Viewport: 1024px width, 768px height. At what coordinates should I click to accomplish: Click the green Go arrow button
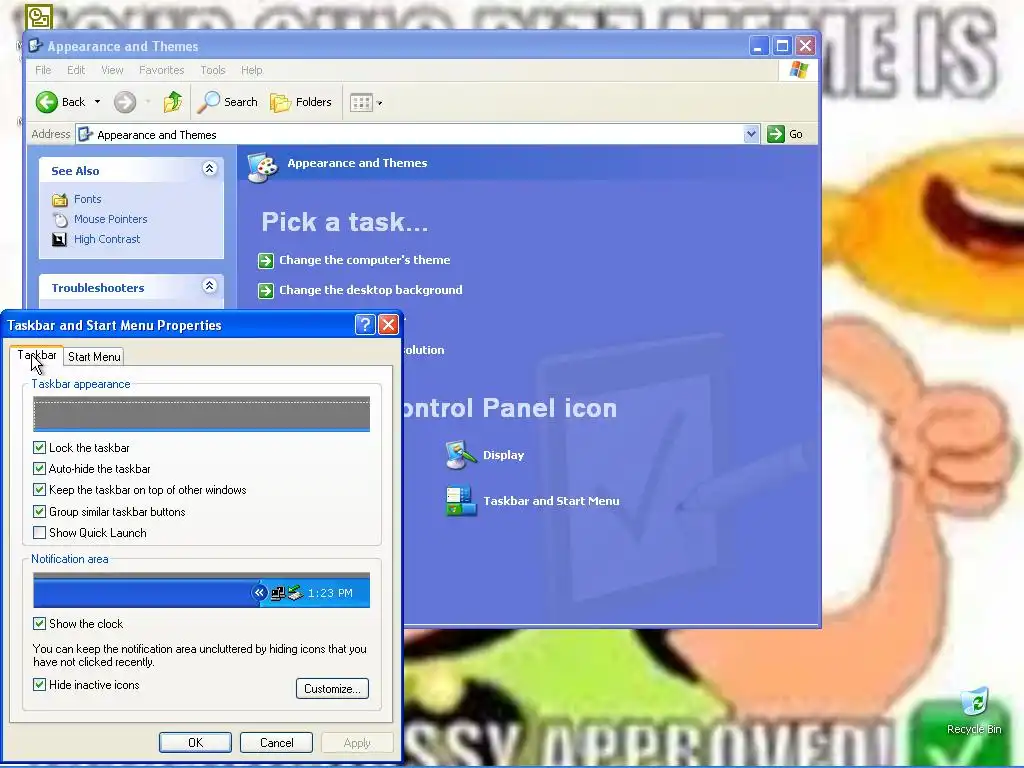pyautogui.click(x=776, y=134)
